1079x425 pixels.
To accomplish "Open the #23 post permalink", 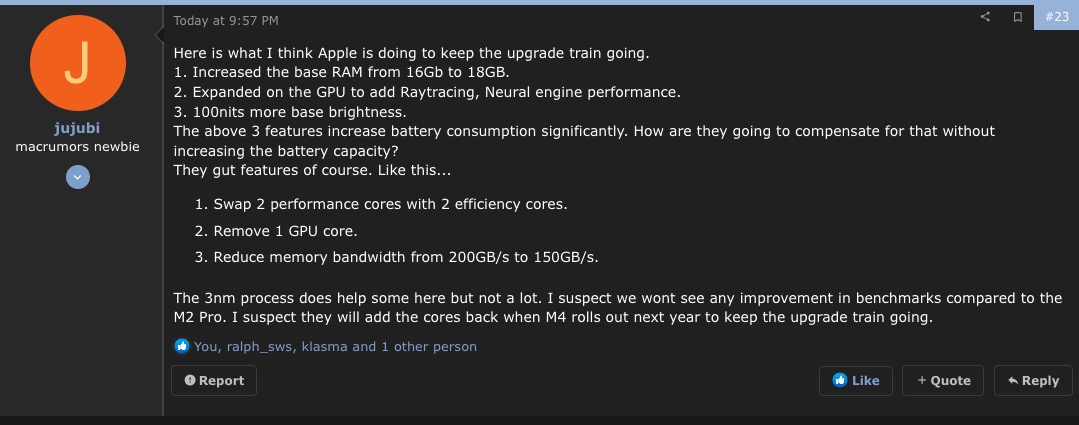I will [x=1056, y=17].
